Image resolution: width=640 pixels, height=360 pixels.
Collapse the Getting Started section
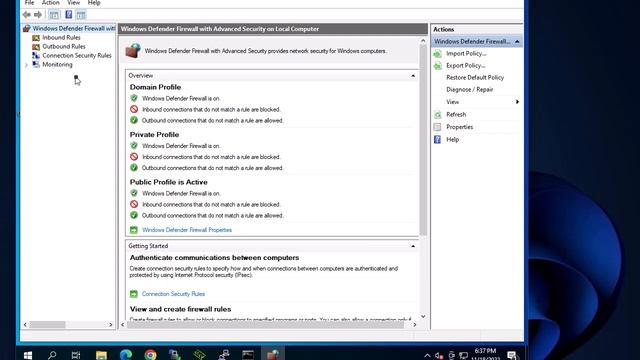pos(413,246)
